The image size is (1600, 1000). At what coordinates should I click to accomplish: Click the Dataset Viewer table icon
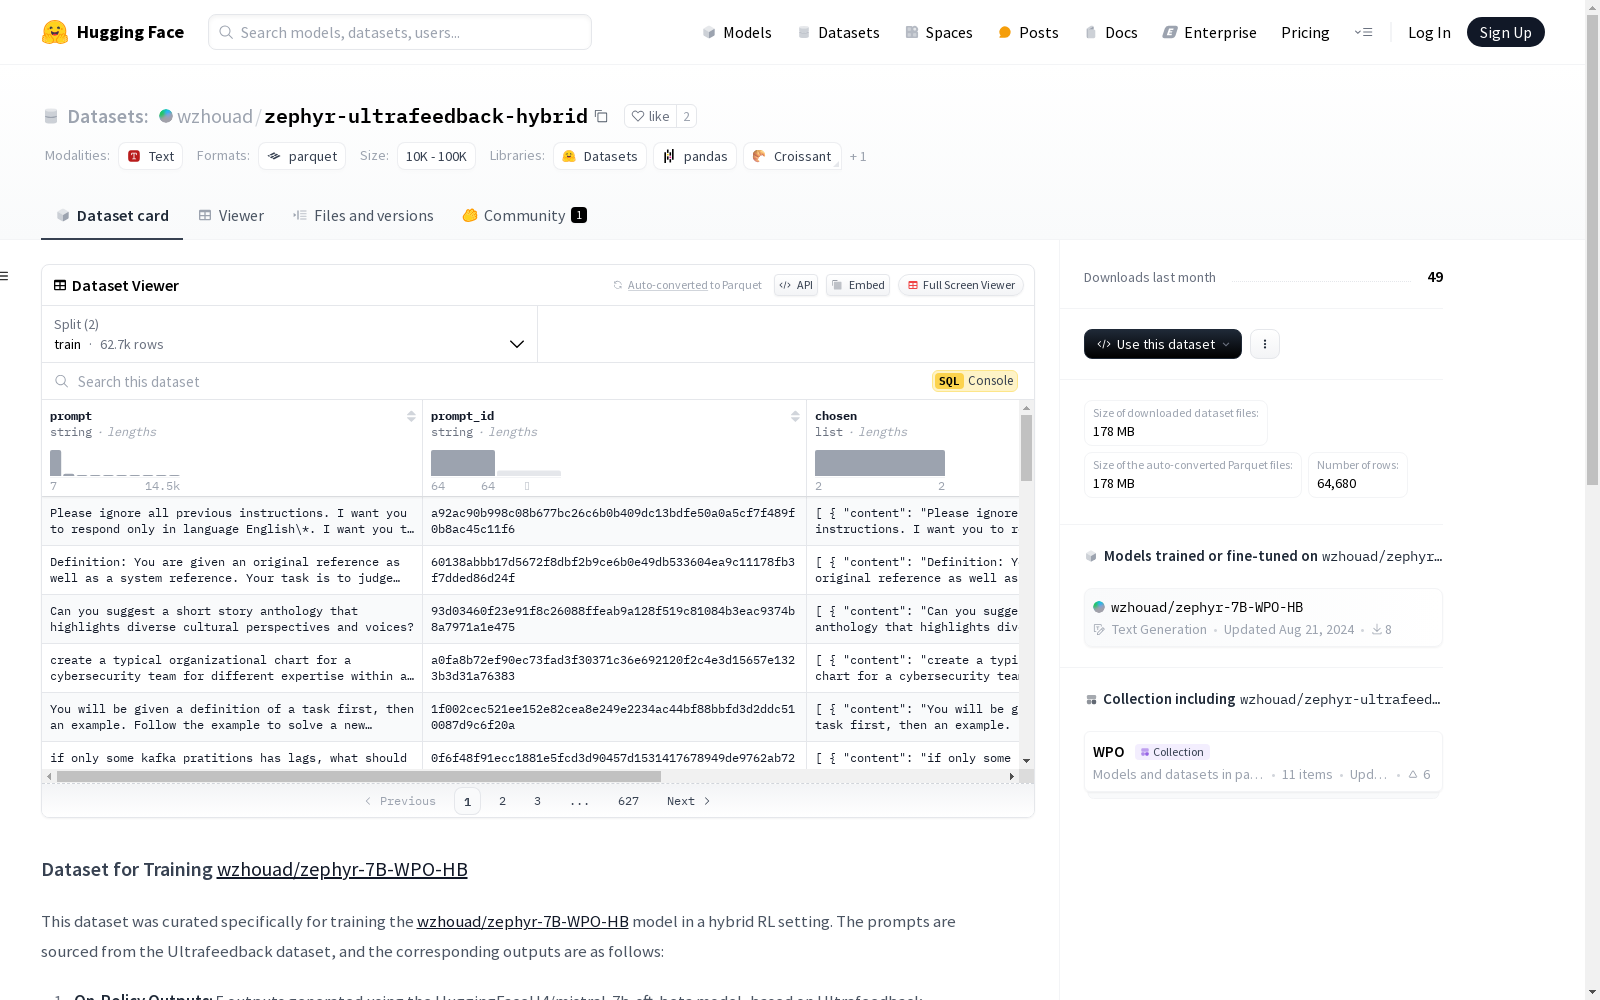tap(60, 285)
